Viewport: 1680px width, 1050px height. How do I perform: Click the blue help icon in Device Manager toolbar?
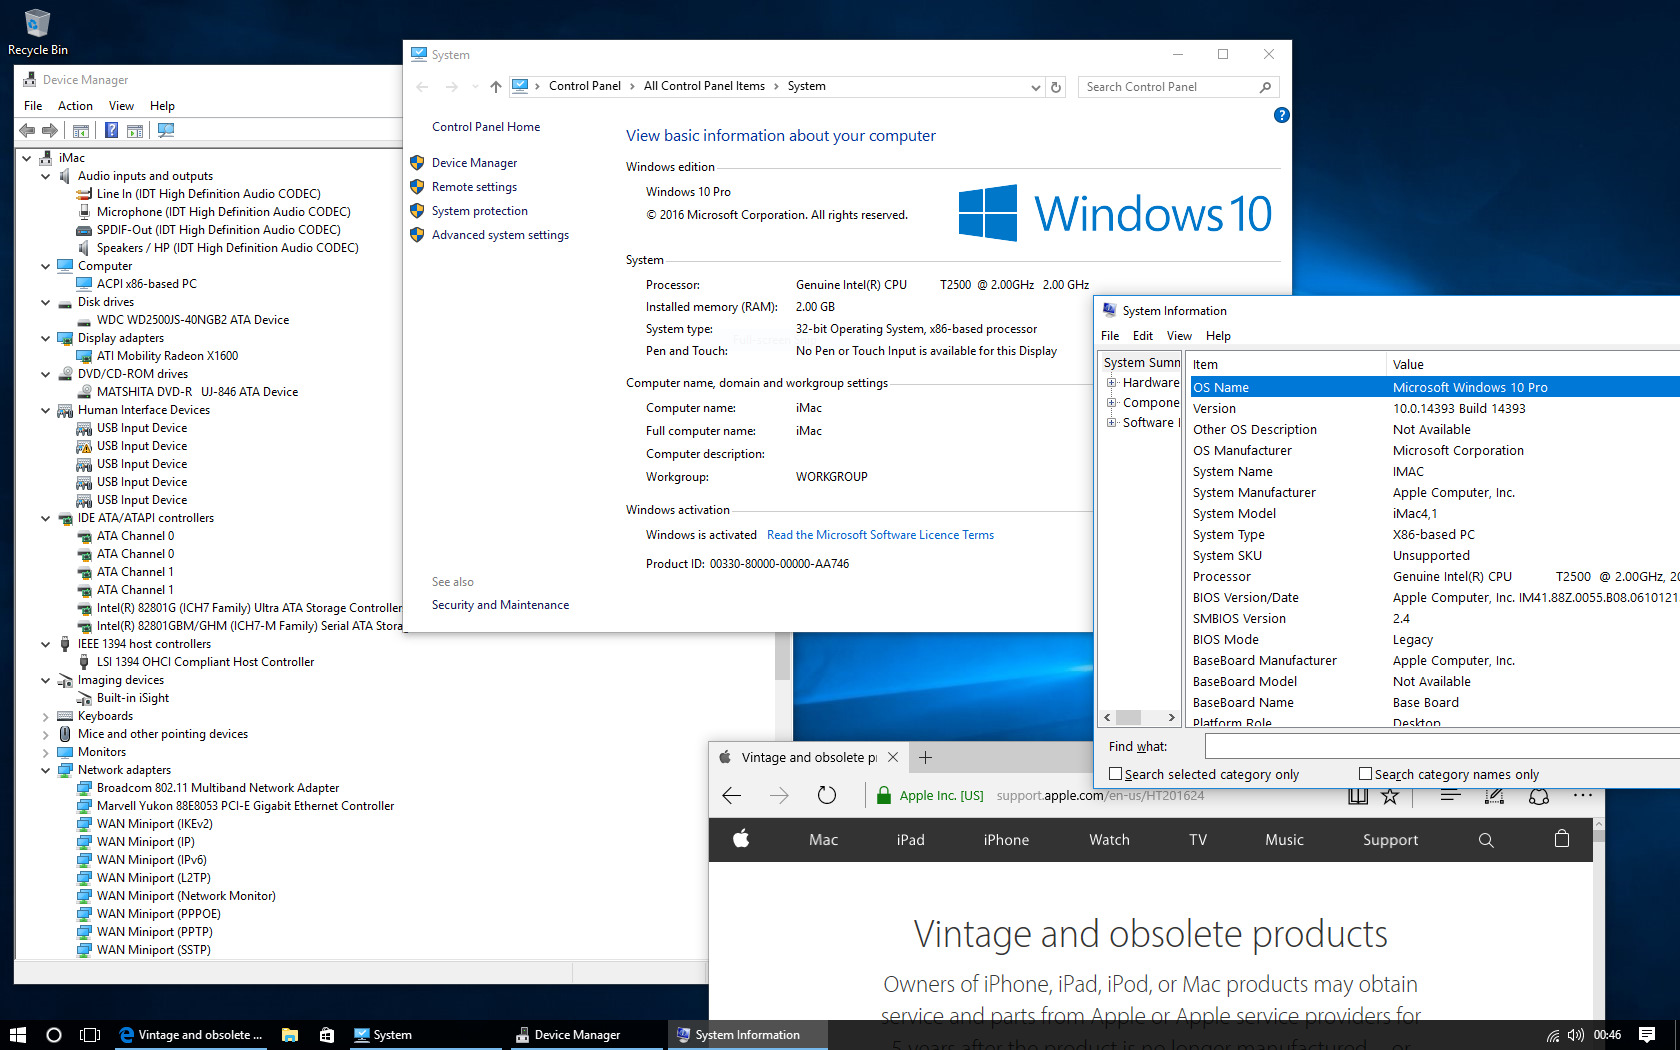pos(111,130)
